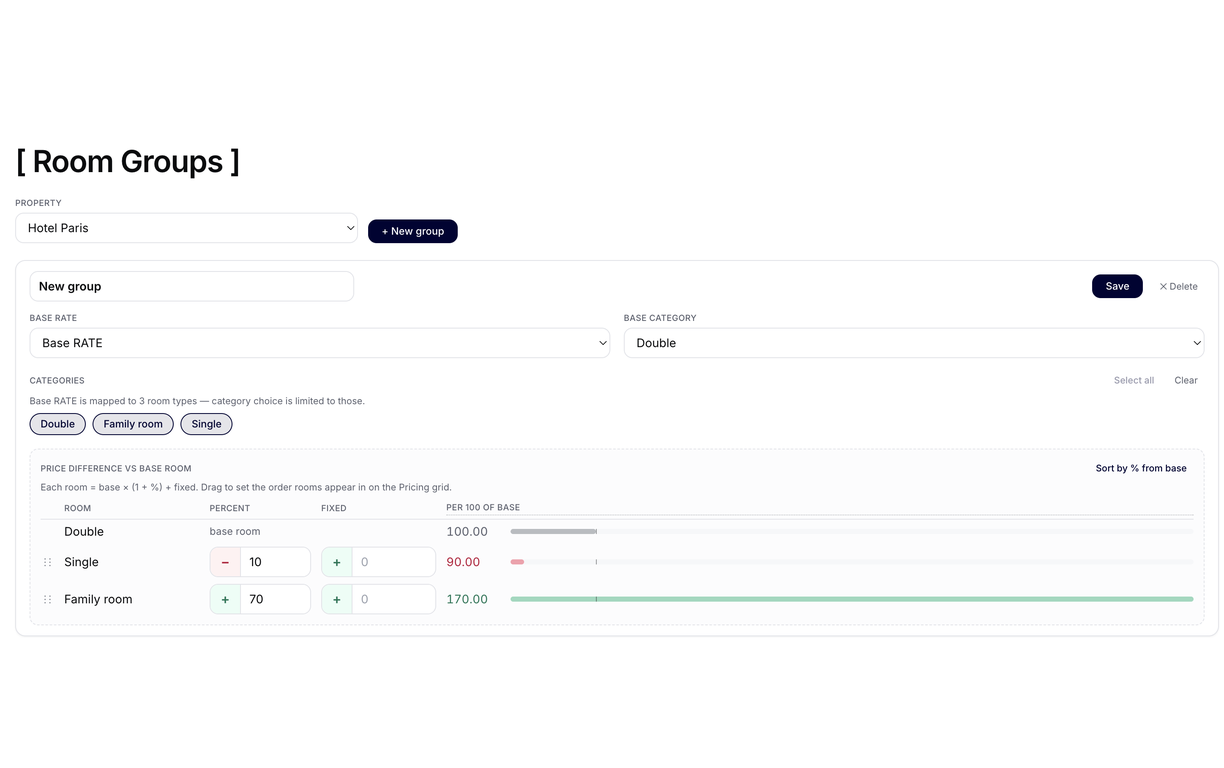Edit the group name field
Screen dimensions: 1224x768
click(192, 286)
